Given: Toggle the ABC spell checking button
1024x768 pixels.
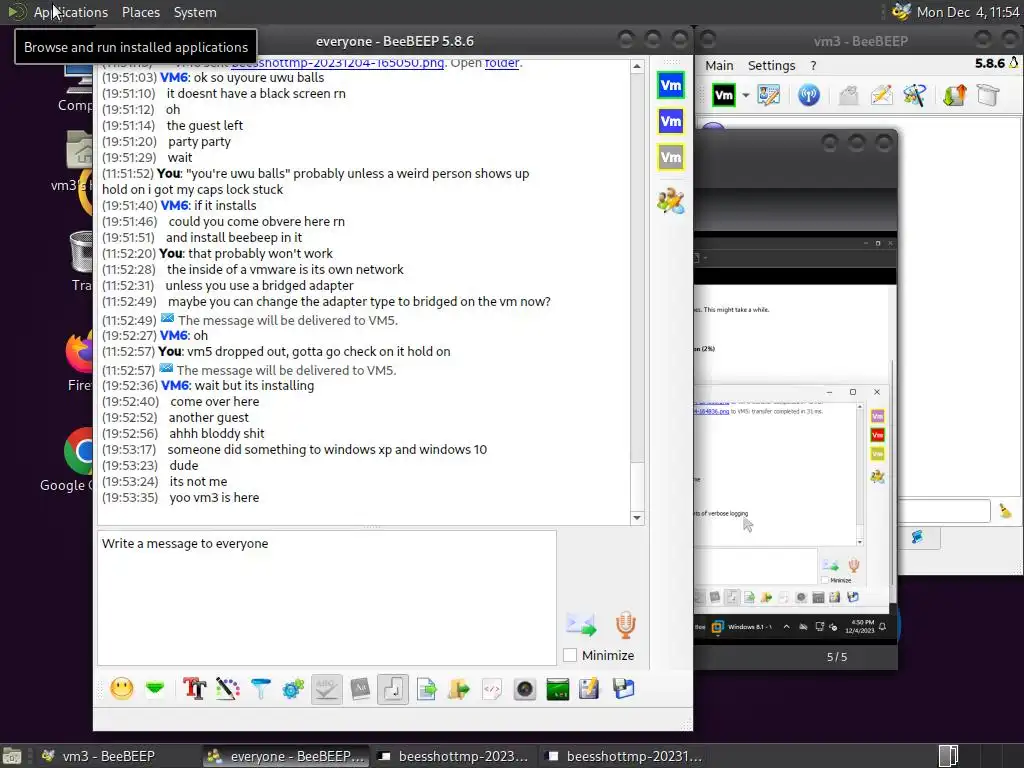Looking at the screenshot, I should click(327, 689).
